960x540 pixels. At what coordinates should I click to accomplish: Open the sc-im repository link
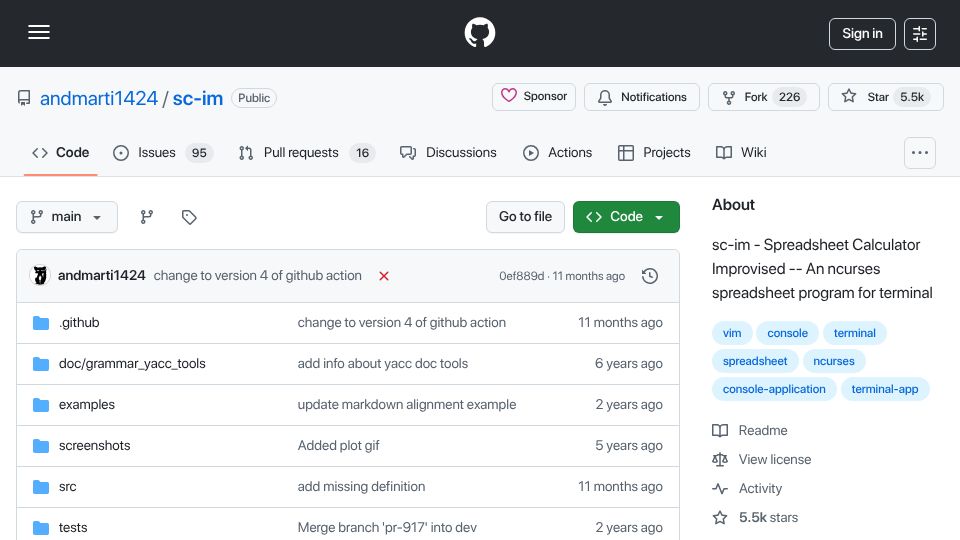click(x=197, y=98)
